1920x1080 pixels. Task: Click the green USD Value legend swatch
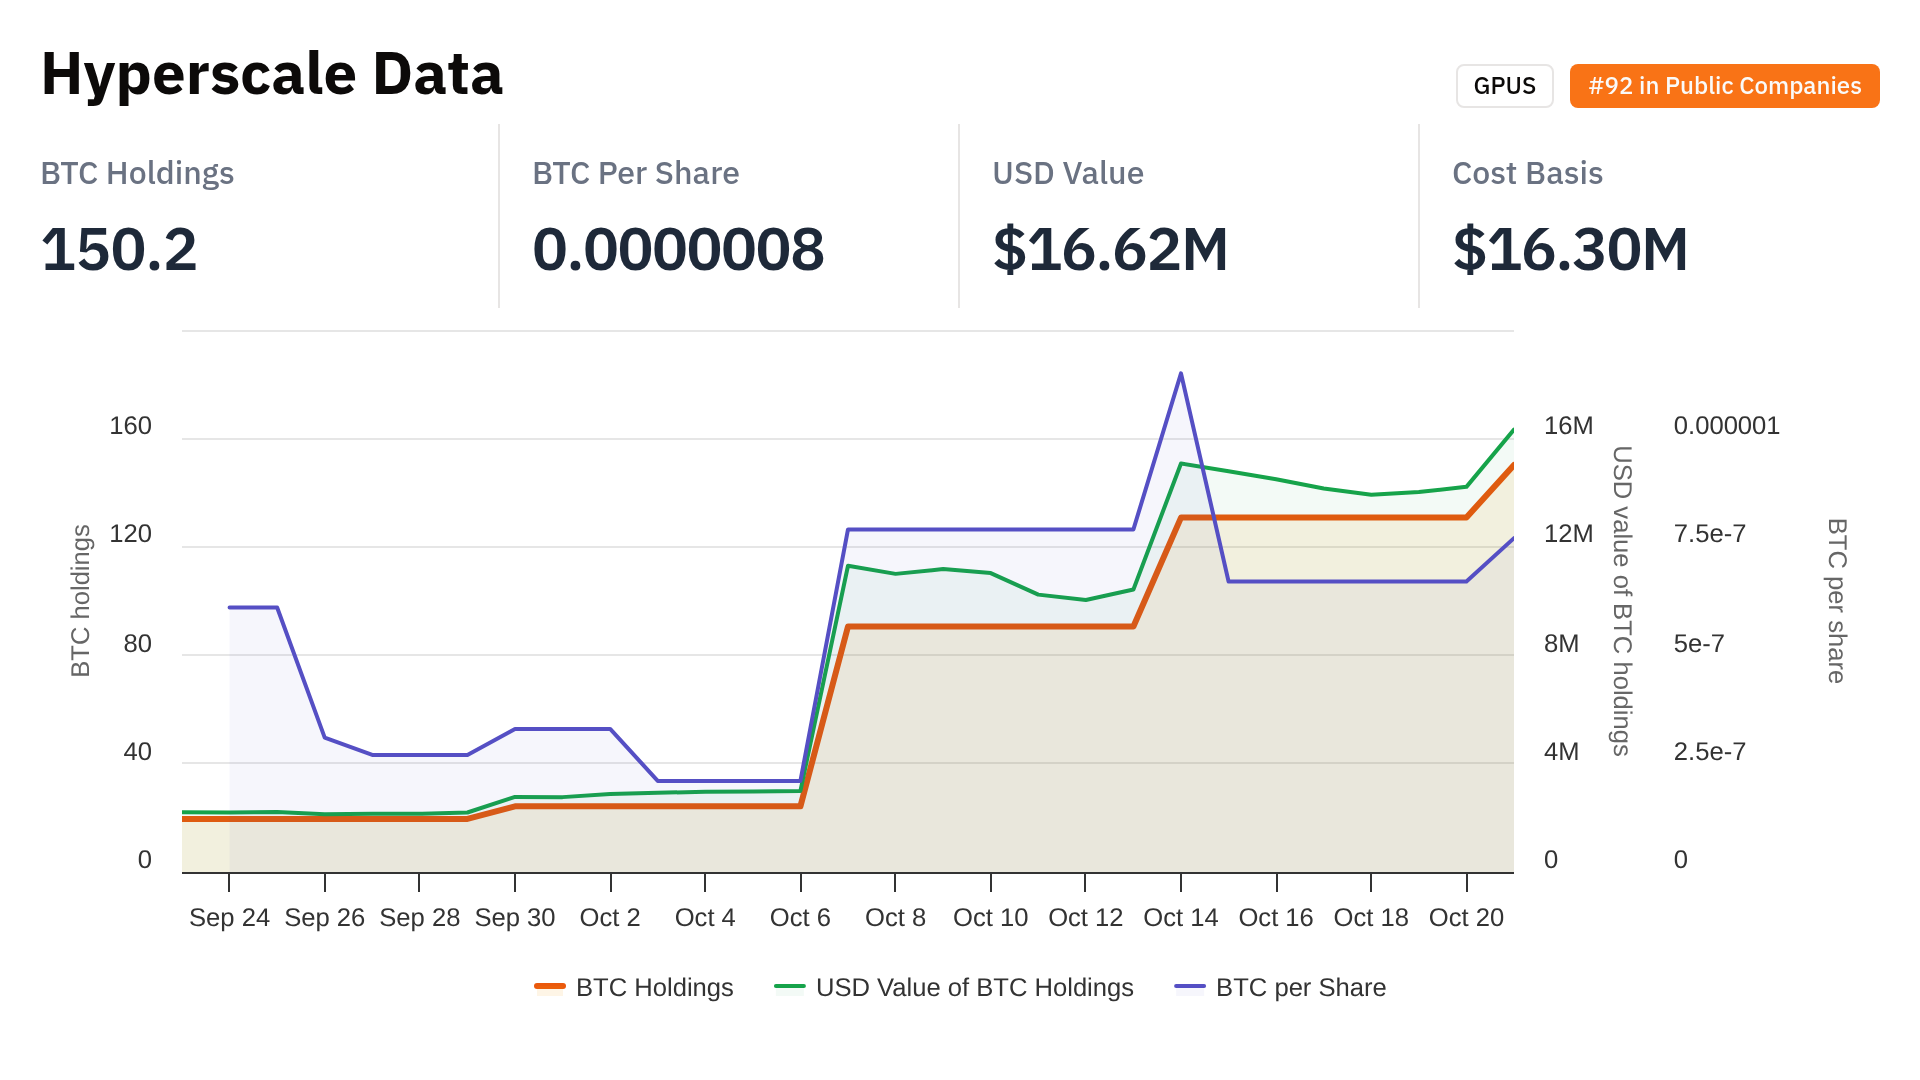coord(790,987)
